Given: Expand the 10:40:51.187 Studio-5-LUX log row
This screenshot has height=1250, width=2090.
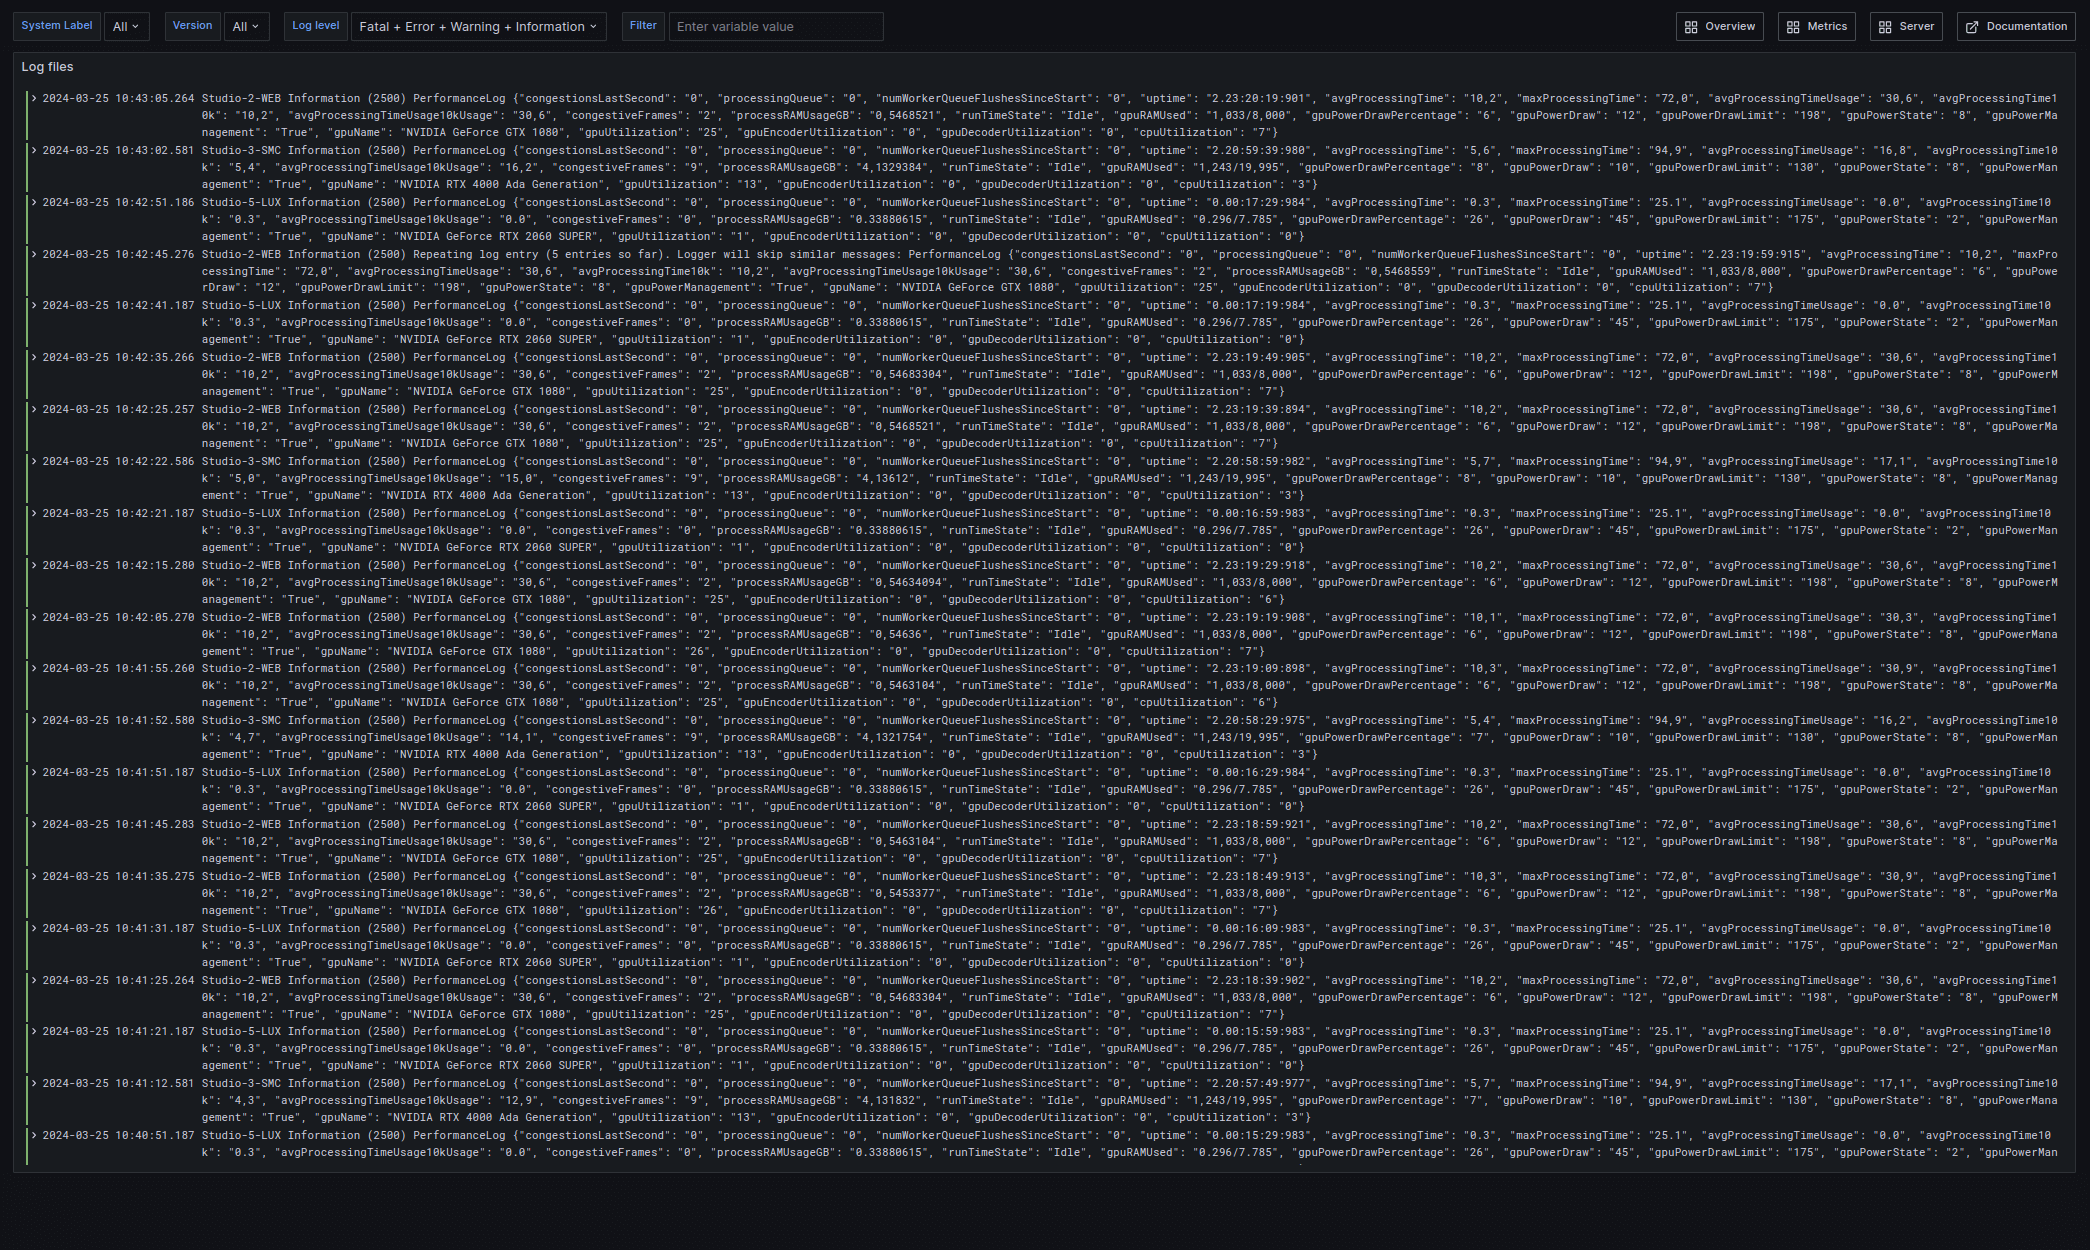Looking at the screenshot, I should [34, 1136].
